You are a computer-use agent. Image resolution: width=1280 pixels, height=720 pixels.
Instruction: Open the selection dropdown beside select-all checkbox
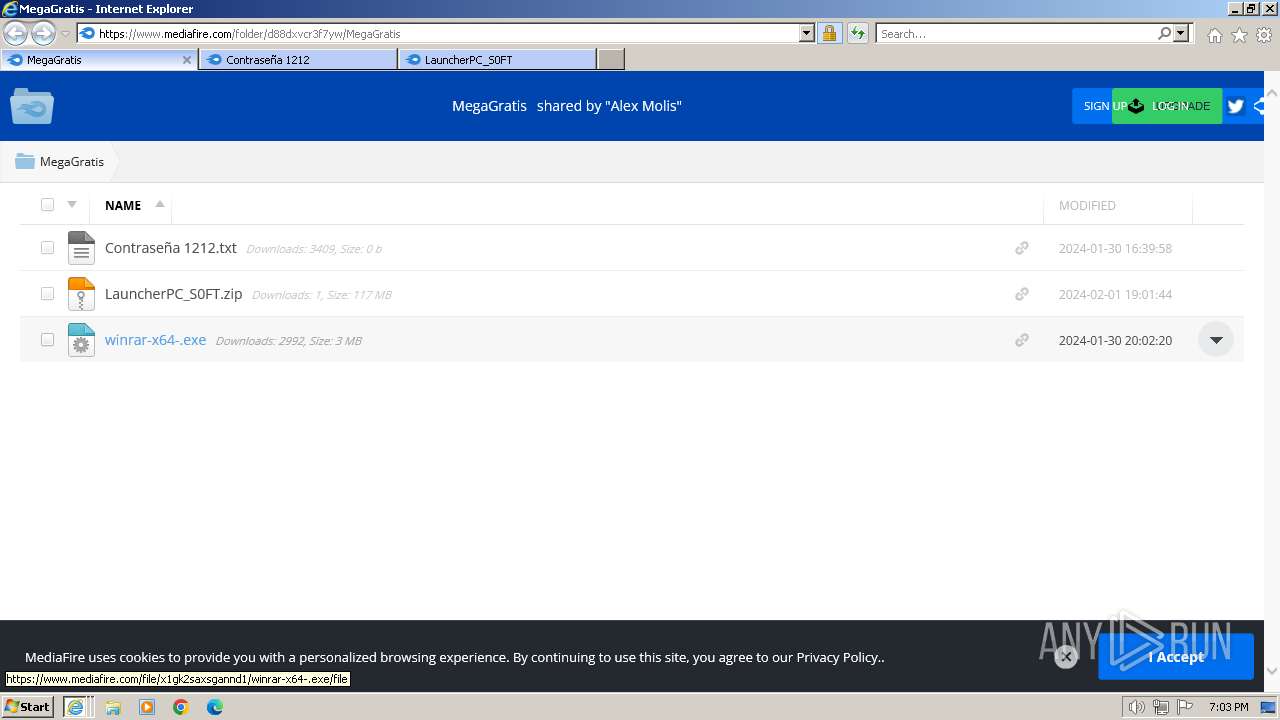pyautogui.click(x=72, y=205)
